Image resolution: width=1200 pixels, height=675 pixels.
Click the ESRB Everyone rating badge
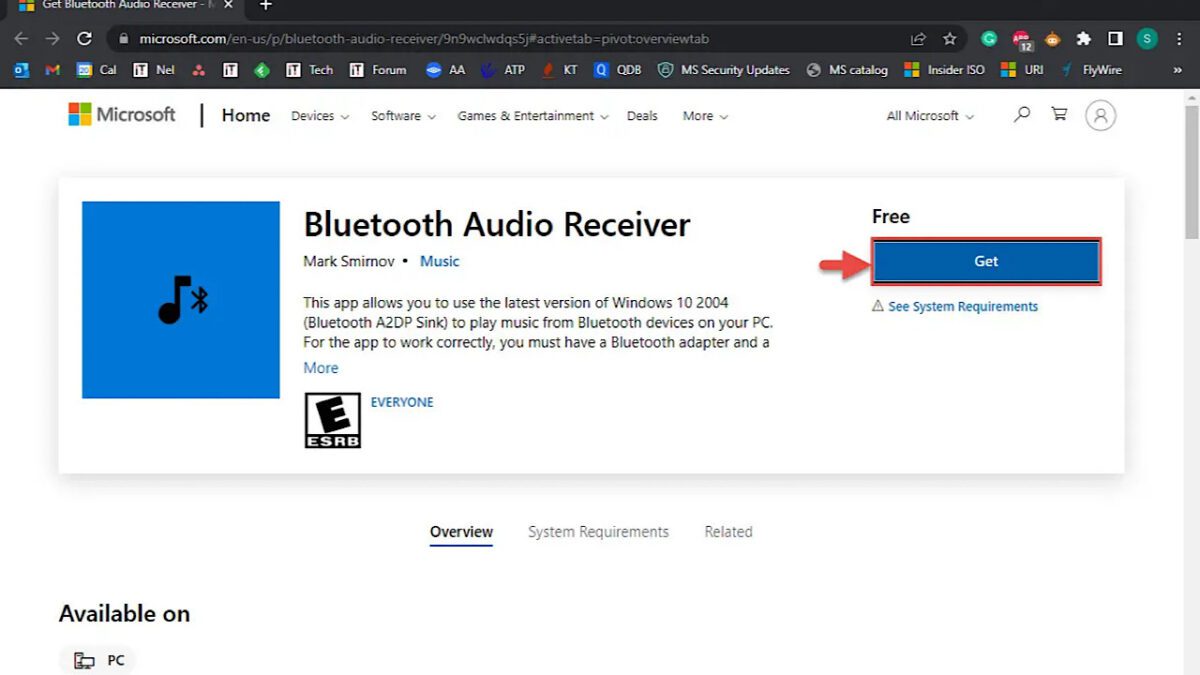click(332, 420)
